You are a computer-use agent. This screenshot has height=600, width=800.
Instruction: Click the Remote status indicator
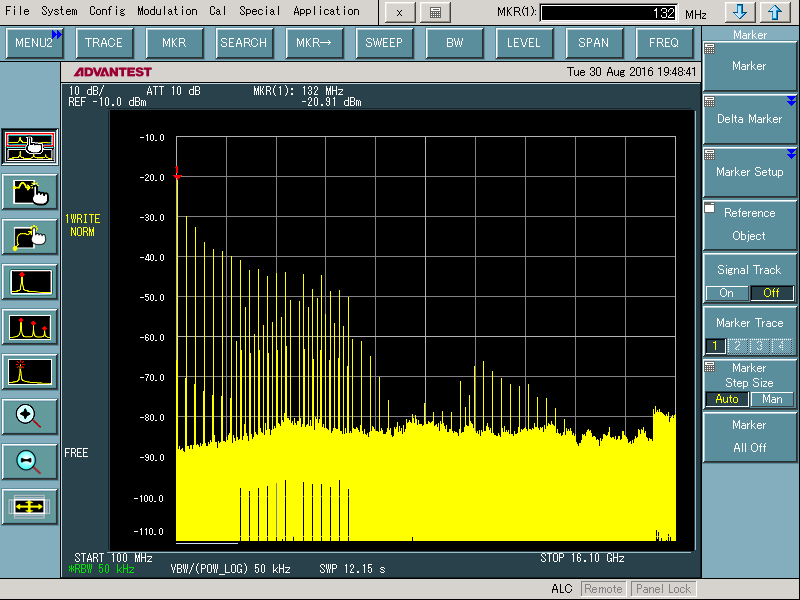[x=604, y=589]
